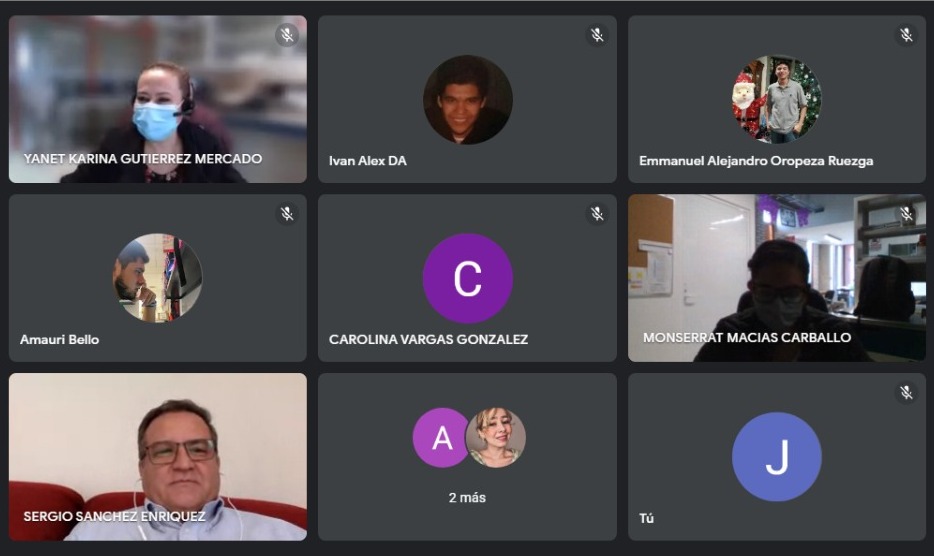The width and height of the screenshot is (934, 556).
Task: Click muted mic icon on Emmanuel Alejandro's tile
Action: pyautogui.click(x=906, y=35)
